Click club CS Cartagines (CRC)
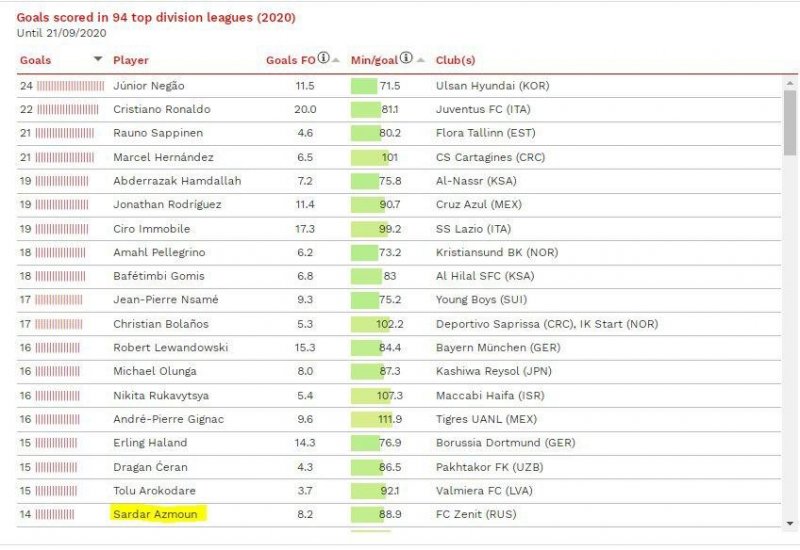Viewport: 800px width, 550px height. click(490, 157)
